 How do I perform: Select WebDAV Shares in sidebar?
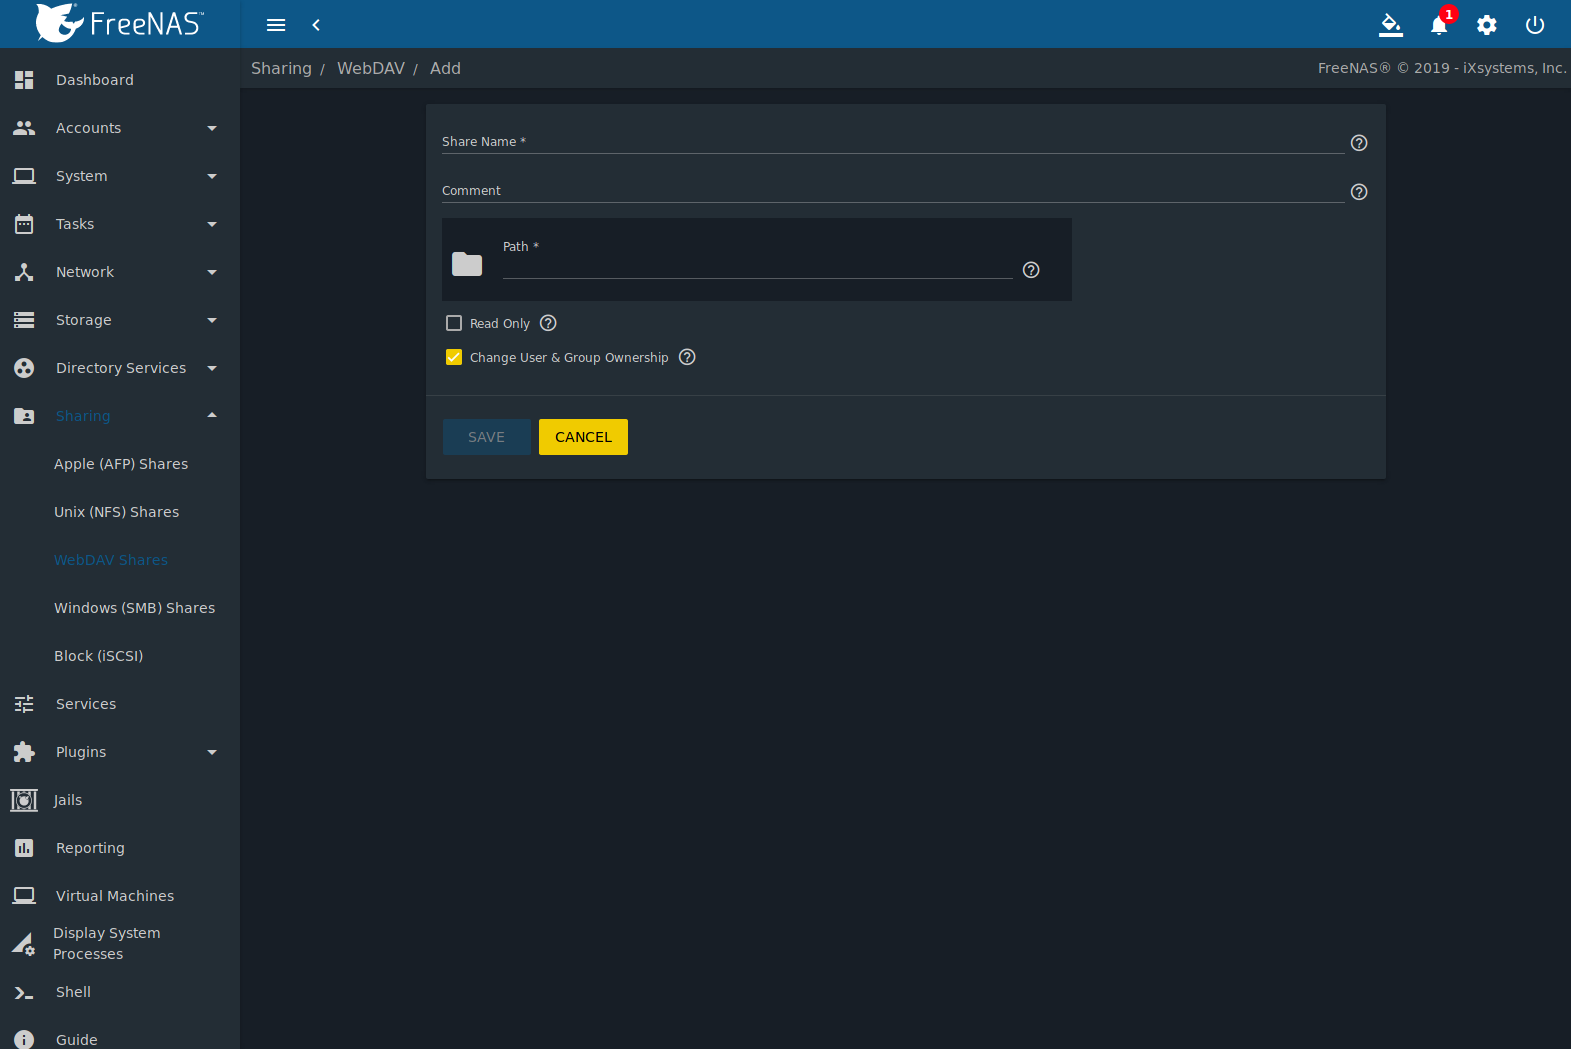[111, 560]
